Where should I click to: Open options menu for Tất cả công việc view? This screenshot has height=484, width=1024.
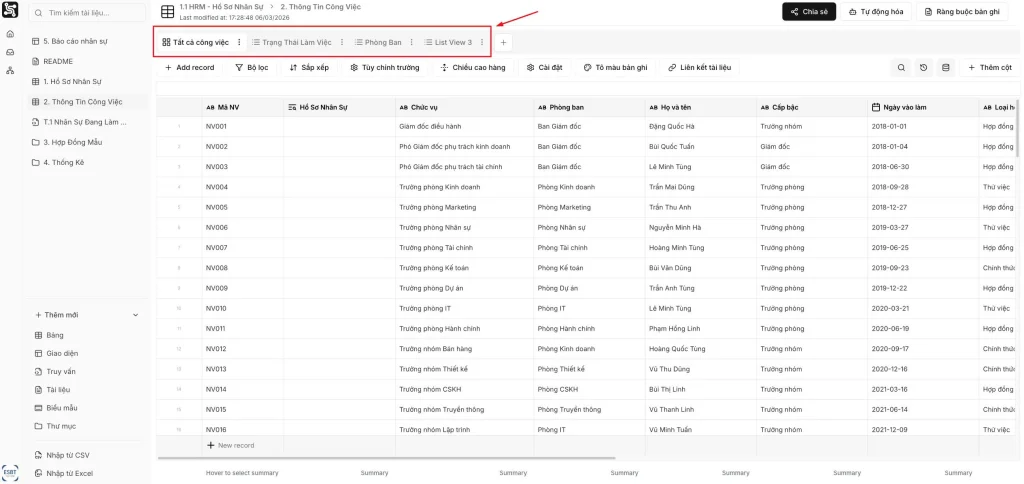[239, 42]
